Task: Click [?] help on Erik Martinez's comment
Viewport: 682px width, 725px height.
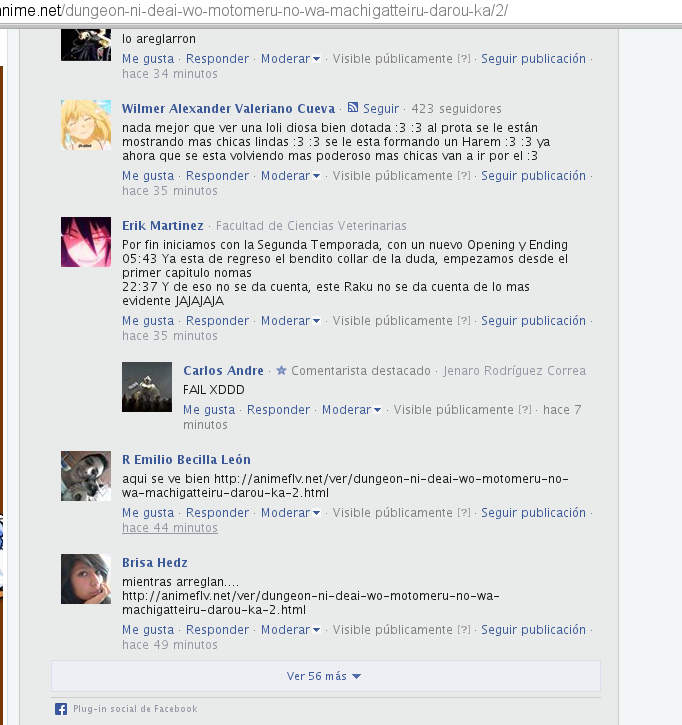Action: click(x=464, y=320)
